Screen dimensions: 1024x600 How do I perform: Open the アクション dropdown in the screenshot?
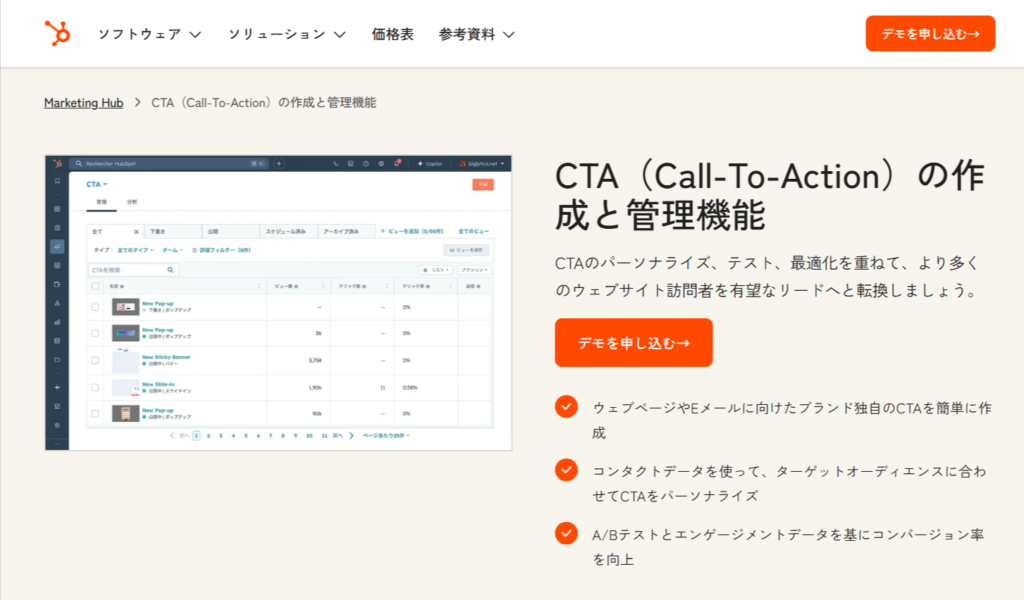tap(475, 270)
